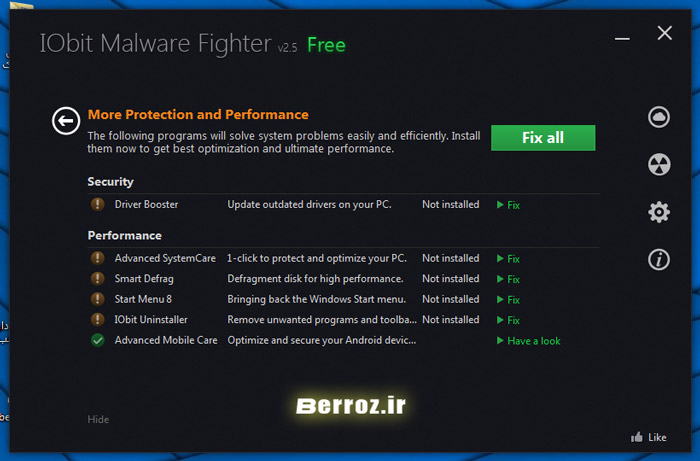Click the Hide link at bottom
The width and height of the screenshot is (700, 461).
coord(98,419)
